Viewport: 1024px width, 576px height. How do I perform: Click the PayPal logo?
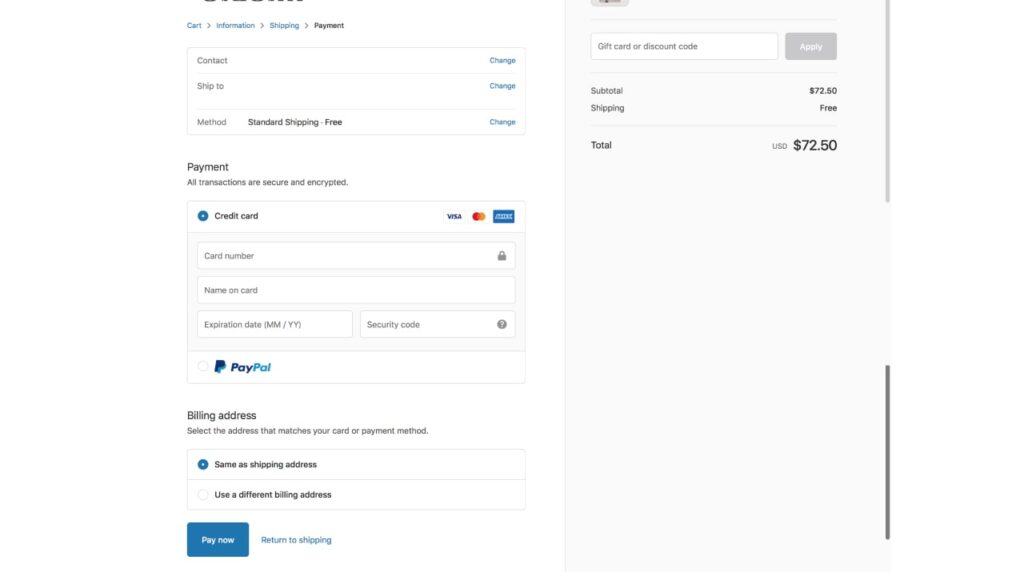242,367
